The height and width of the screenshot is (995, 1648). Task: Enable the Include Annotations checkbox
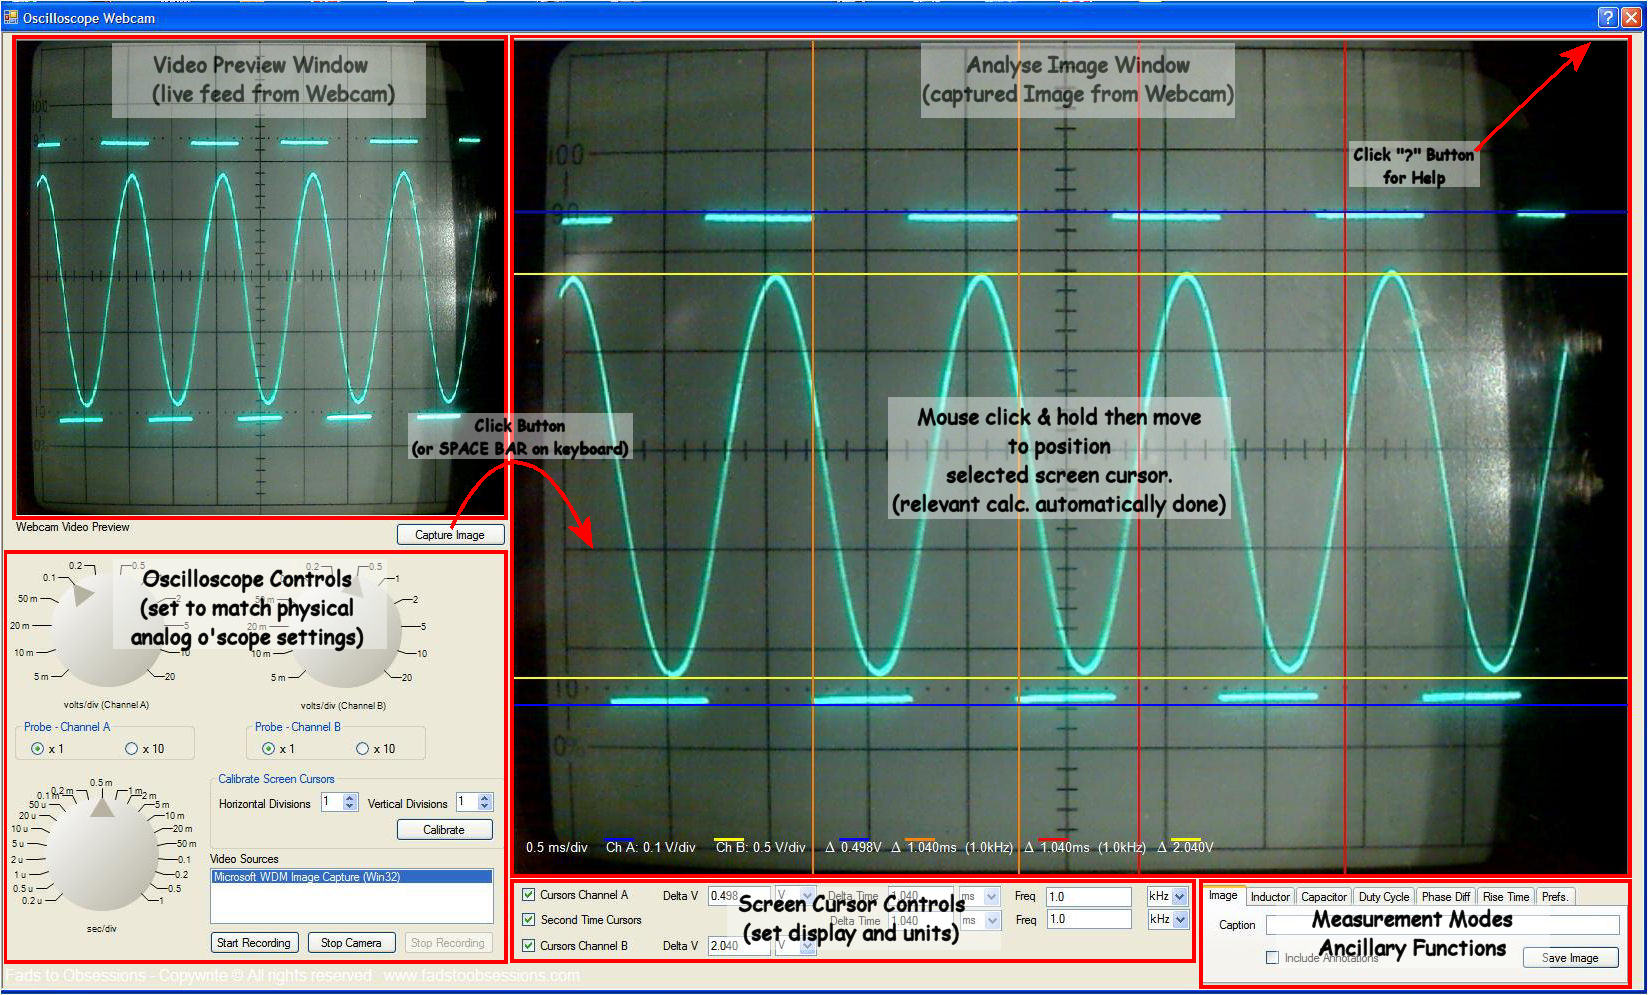click(1272, 957)
